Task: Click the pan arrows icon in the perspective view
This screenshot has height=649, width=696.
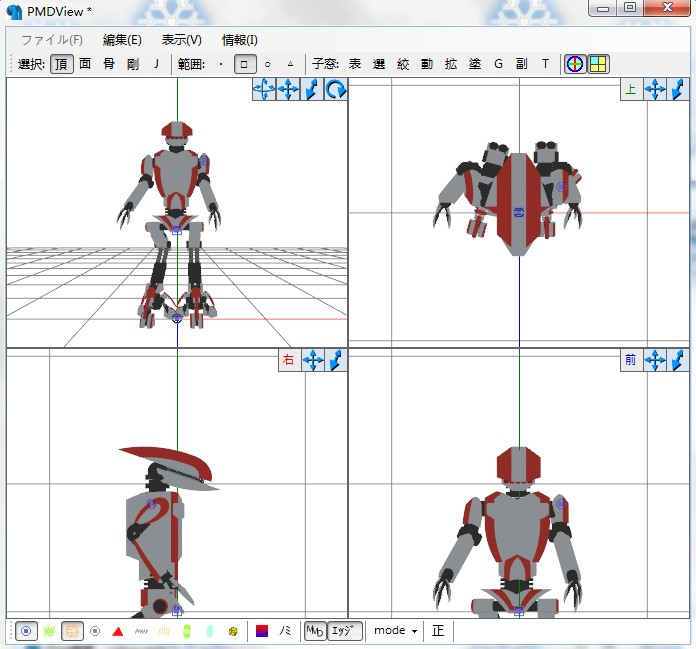Action: [288, 89]
